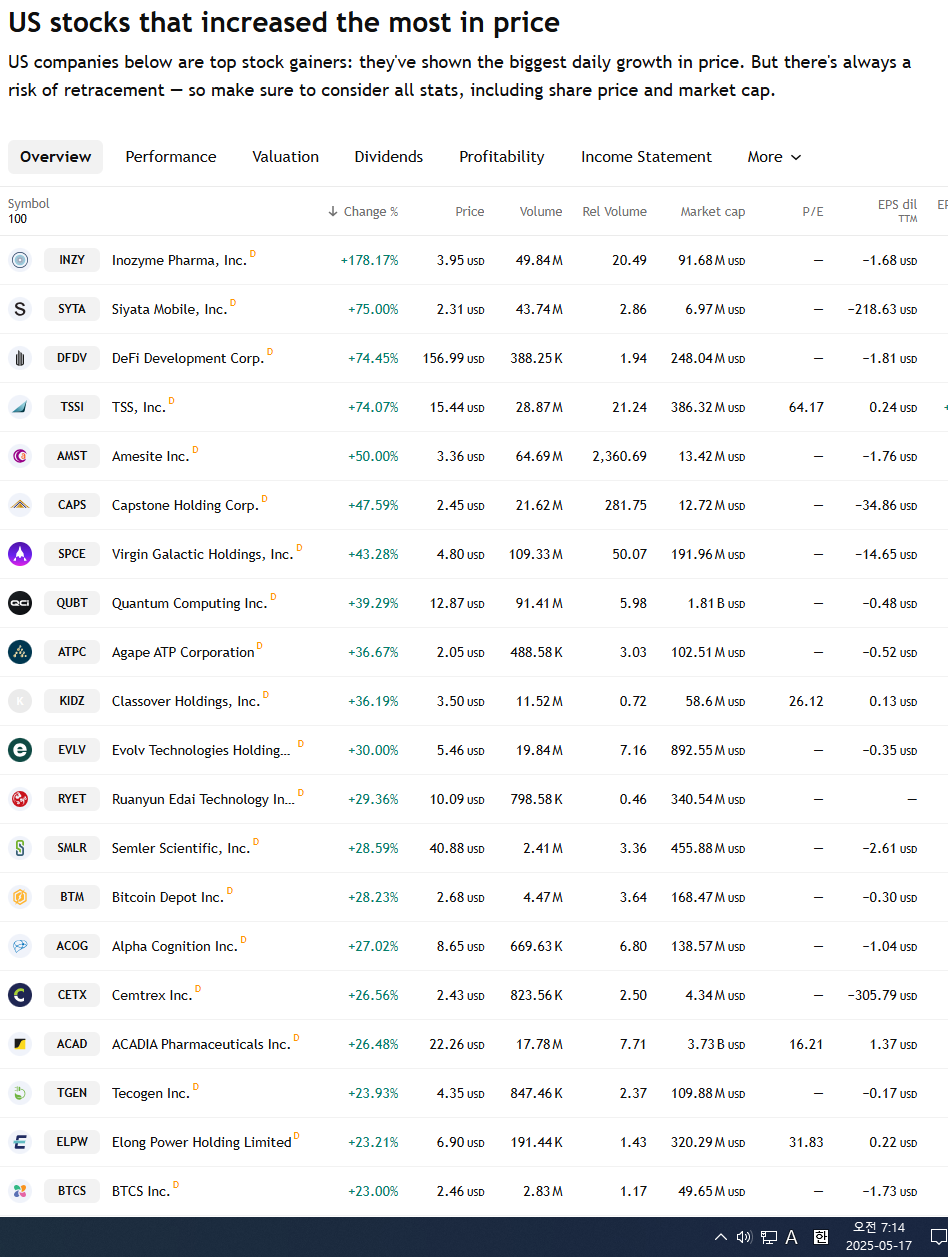Click the Quantum Computing Inc. logo icon
This screenshot has height=1257, width=948.
[20, 603]
